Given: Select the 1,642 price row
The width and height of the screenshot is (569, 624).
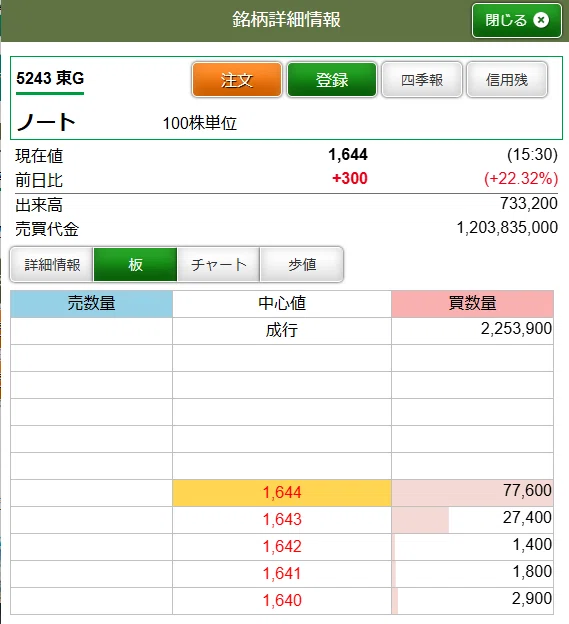Looking at the screenshot, I should pos(282,547).
